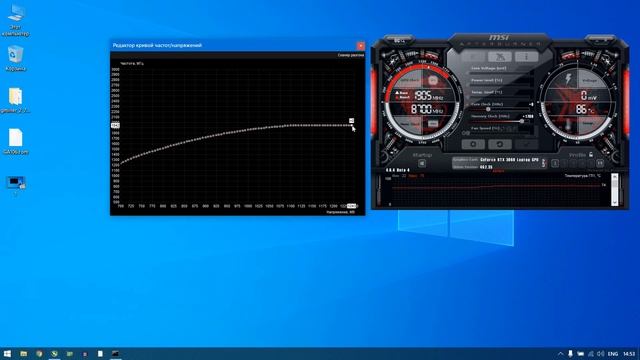The width and height of the screenshot is (640, 360).
Task: Click the Core Clock offset value field
Action: (530, 104)
